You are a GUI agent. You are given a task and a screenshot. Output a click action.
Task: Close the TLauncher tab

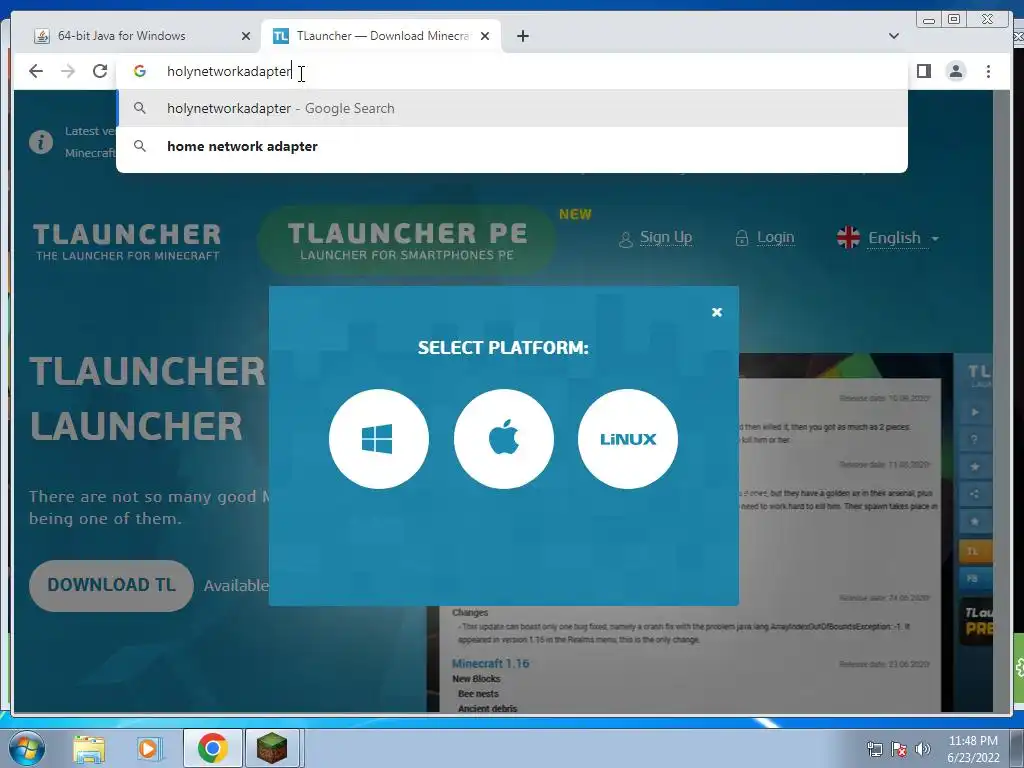click(485, 36)
